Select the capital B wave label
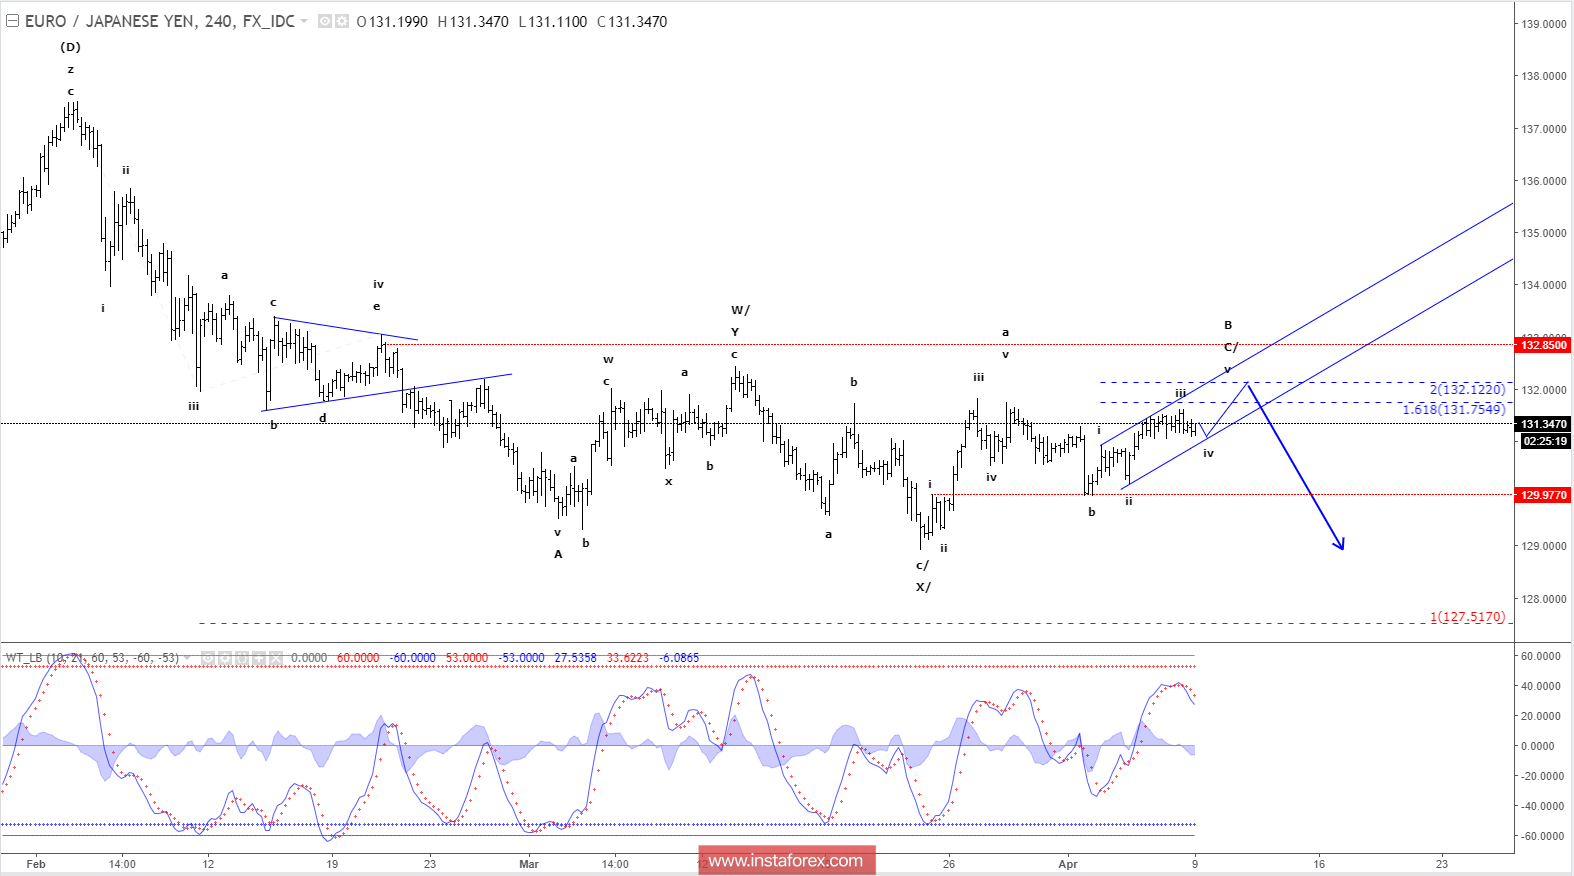This screenshot has height=876, width=1574. point(1228,325)
